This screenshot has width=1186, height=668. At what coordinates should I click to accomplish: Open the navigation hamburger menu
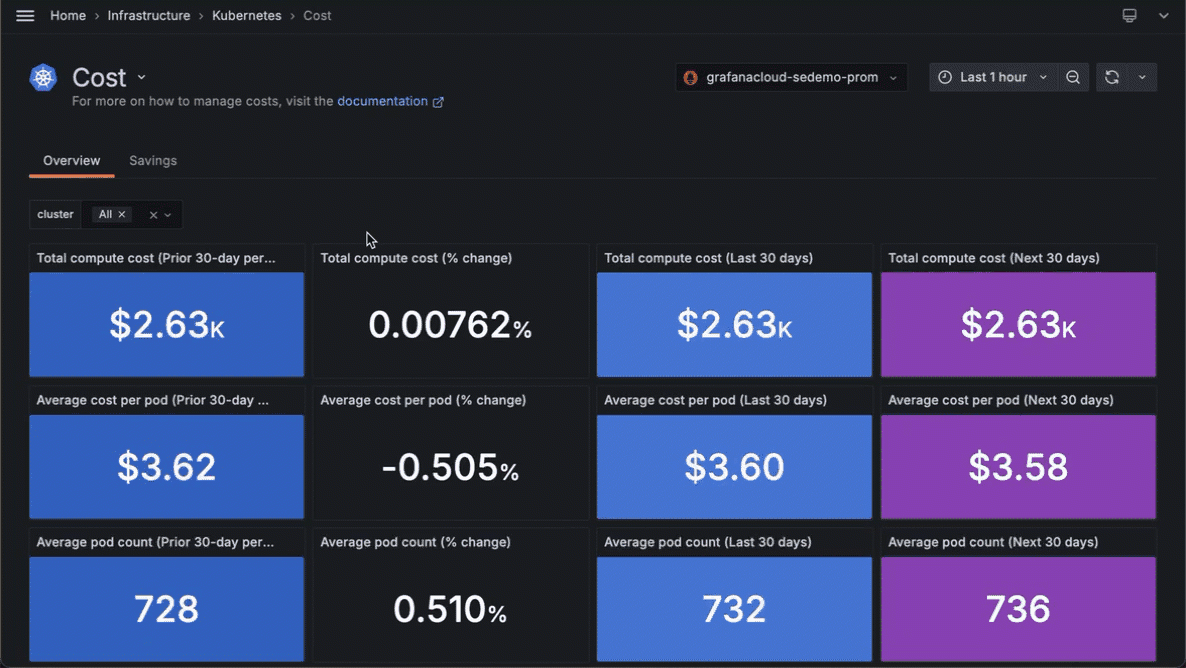tap(25, 15)
